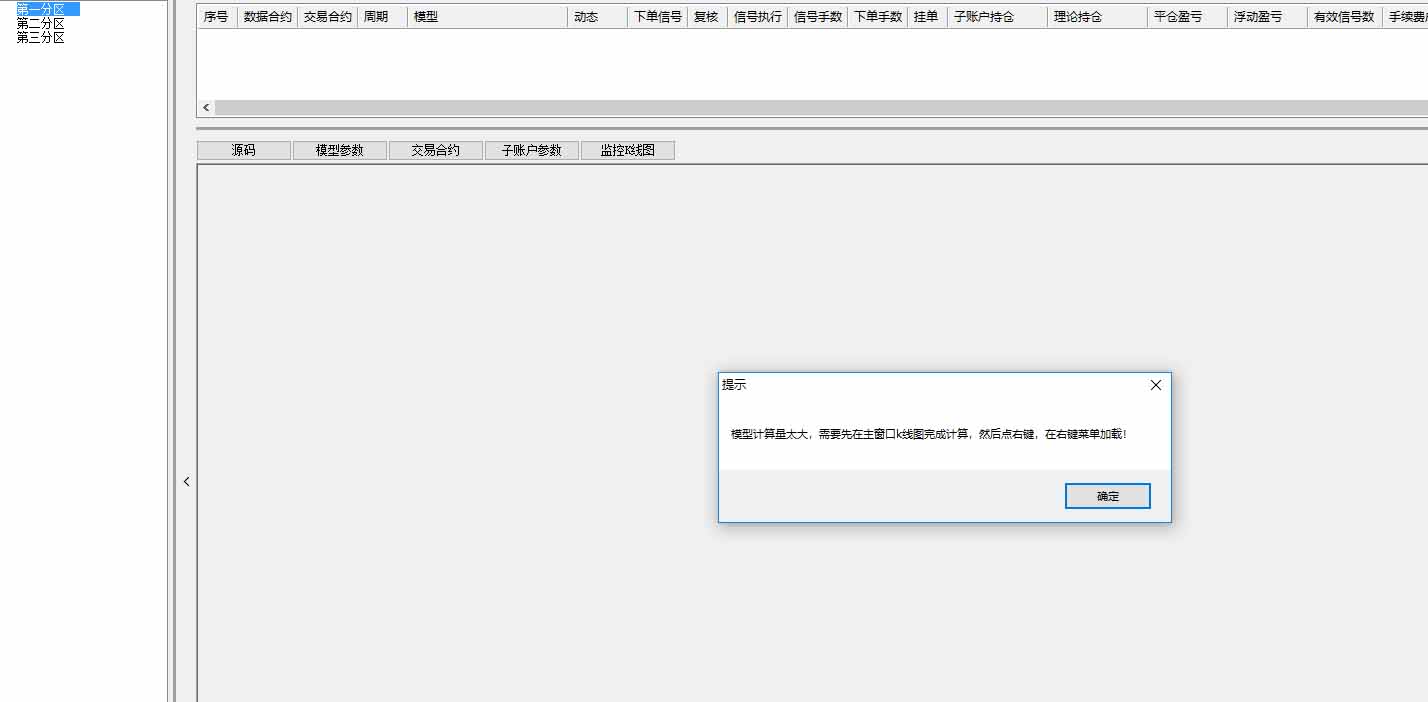Screen dimensions: 1428x702
Task: Close the 提示 dialog with the X
Action: pos(1155,385)
